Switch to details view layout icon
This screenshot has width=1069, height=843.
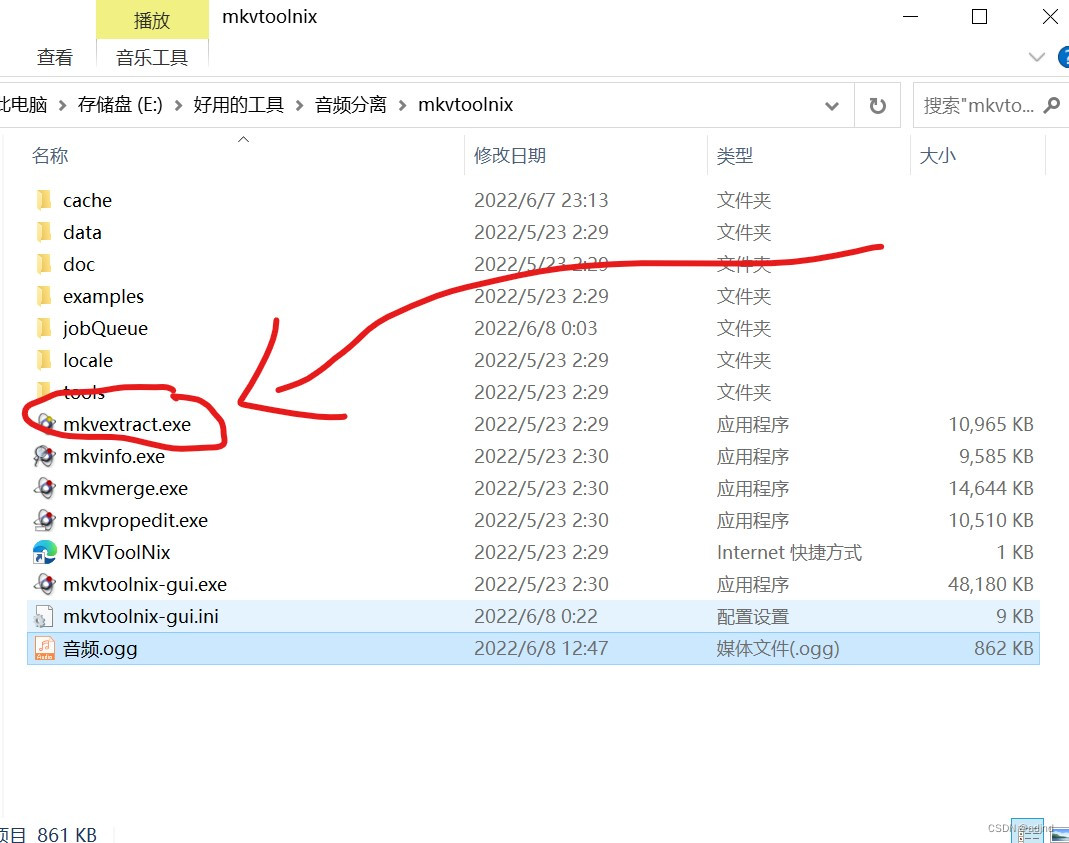pos(1027,831)
